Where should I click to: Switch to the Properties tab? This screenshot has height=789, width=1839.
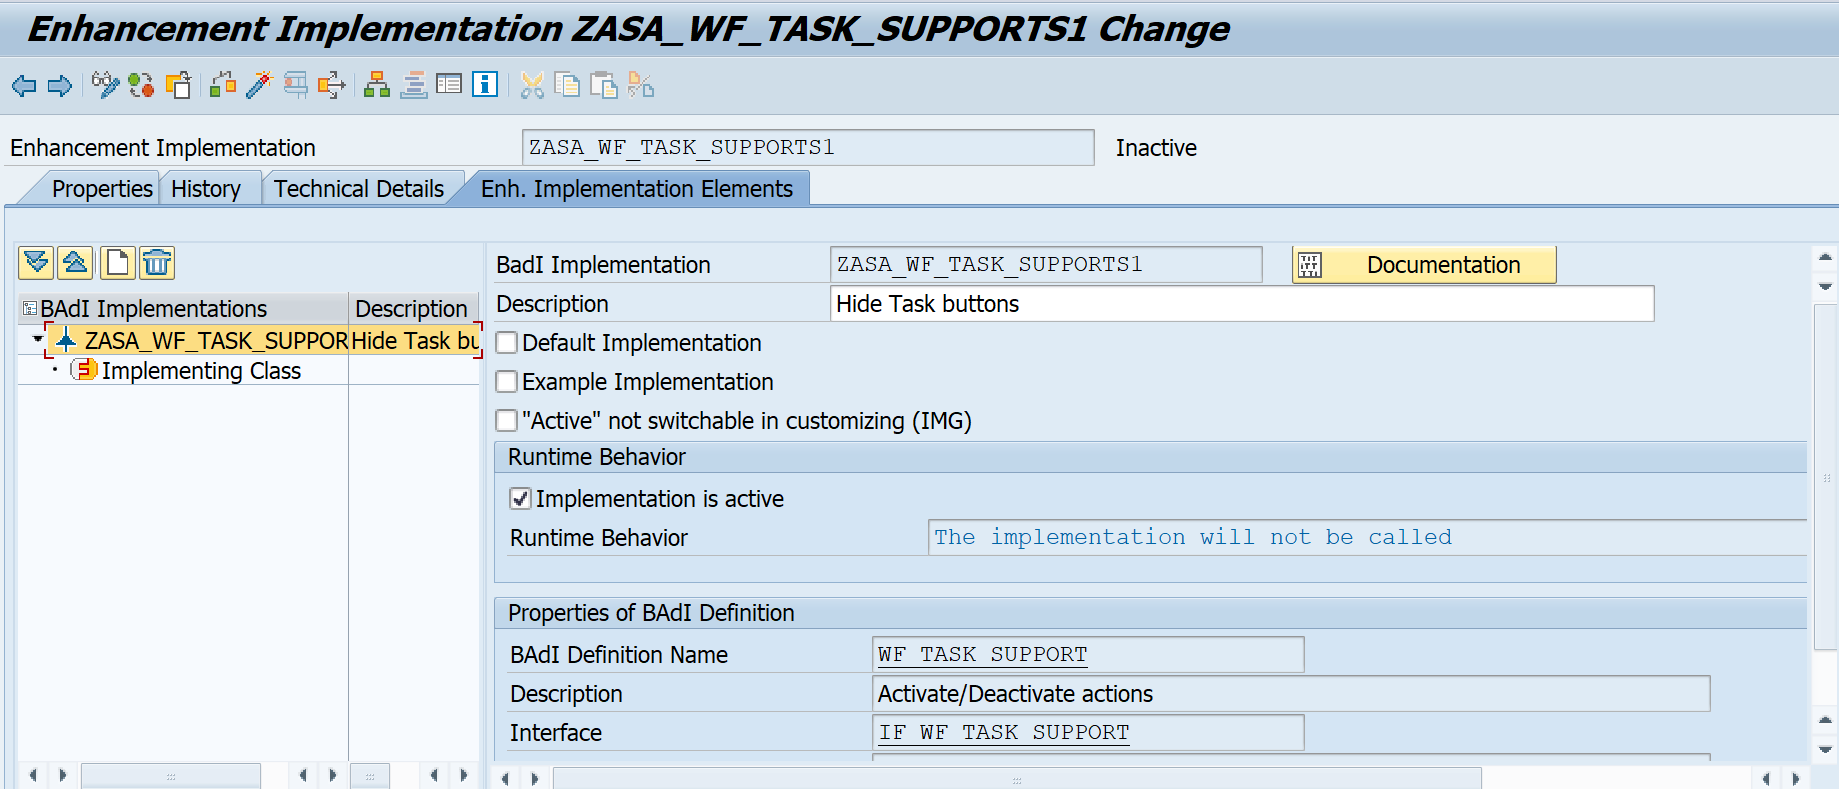click(x=102, y=189)
